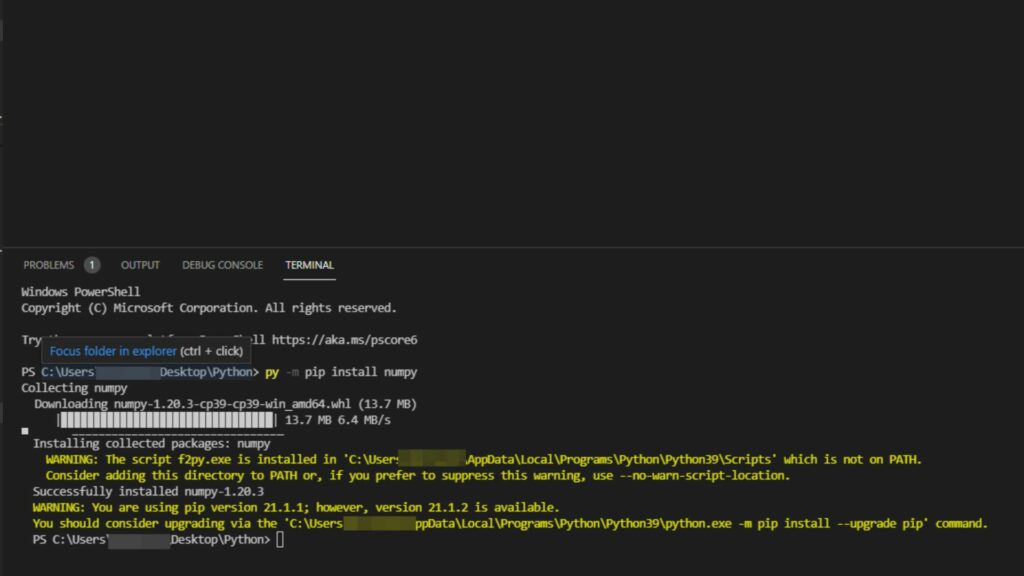Click the Microsoft copyright notice line
1024x576 pixels.
pyautogui.click(x=210, y=307)
